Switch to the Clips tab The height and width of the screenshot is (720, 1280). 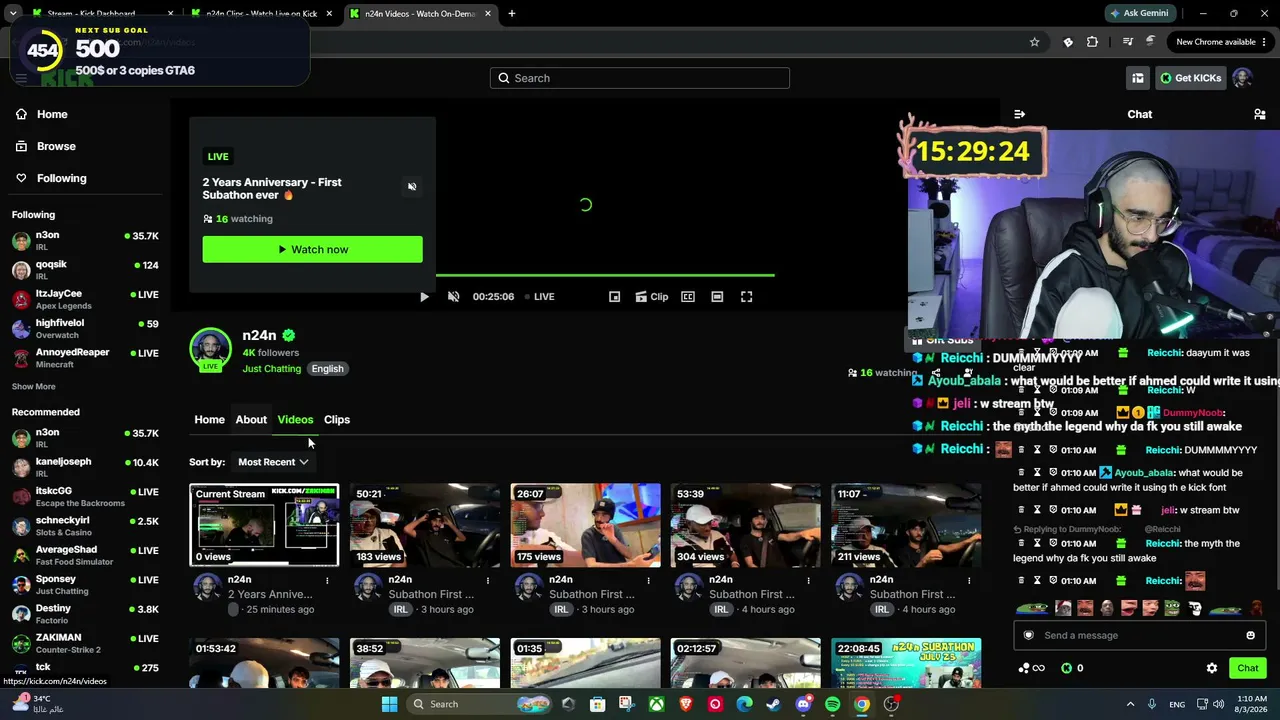point(337,420)
